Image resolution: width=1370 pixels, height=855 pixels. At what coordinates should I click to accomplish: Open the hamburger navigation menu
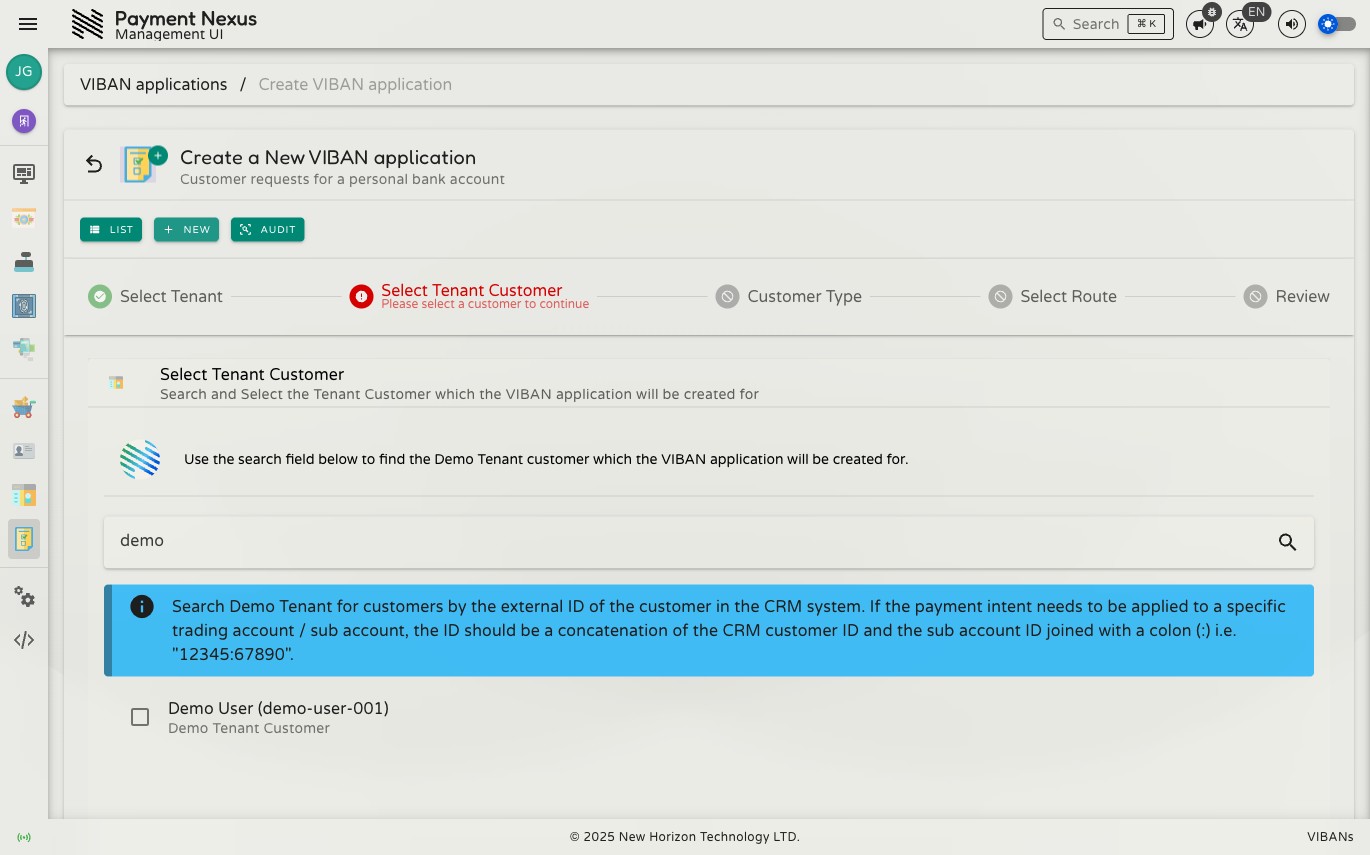pos(28,24)
